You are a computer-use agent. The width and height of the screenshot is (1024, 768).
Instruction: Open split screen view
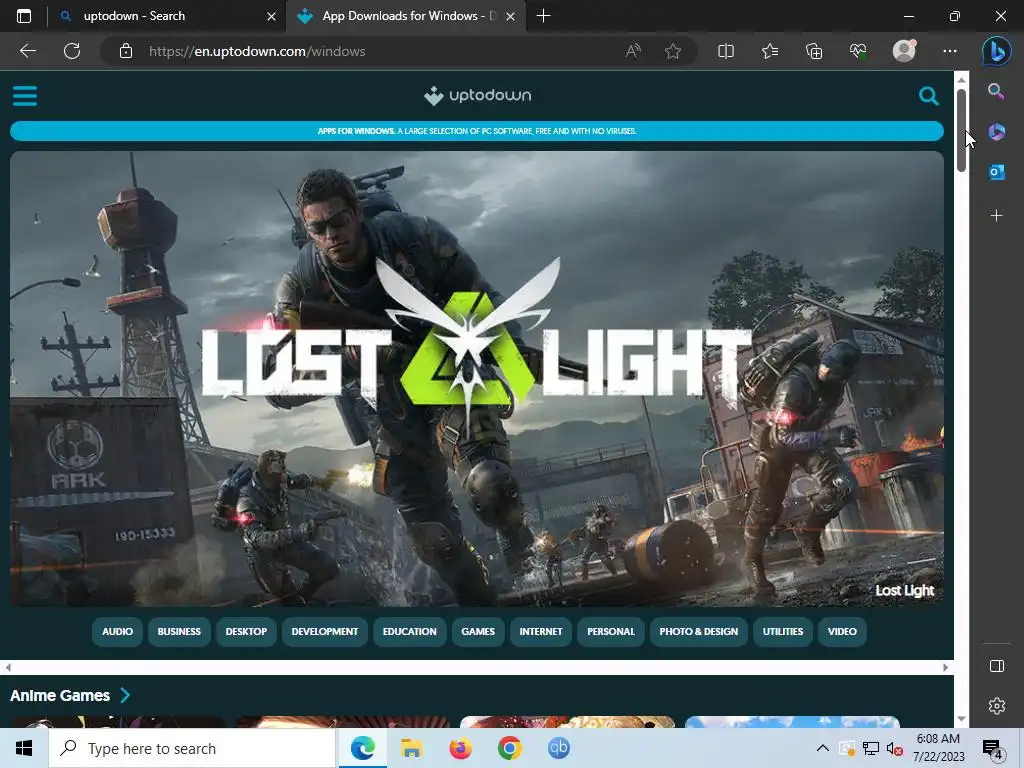click(x=726, y=51)
